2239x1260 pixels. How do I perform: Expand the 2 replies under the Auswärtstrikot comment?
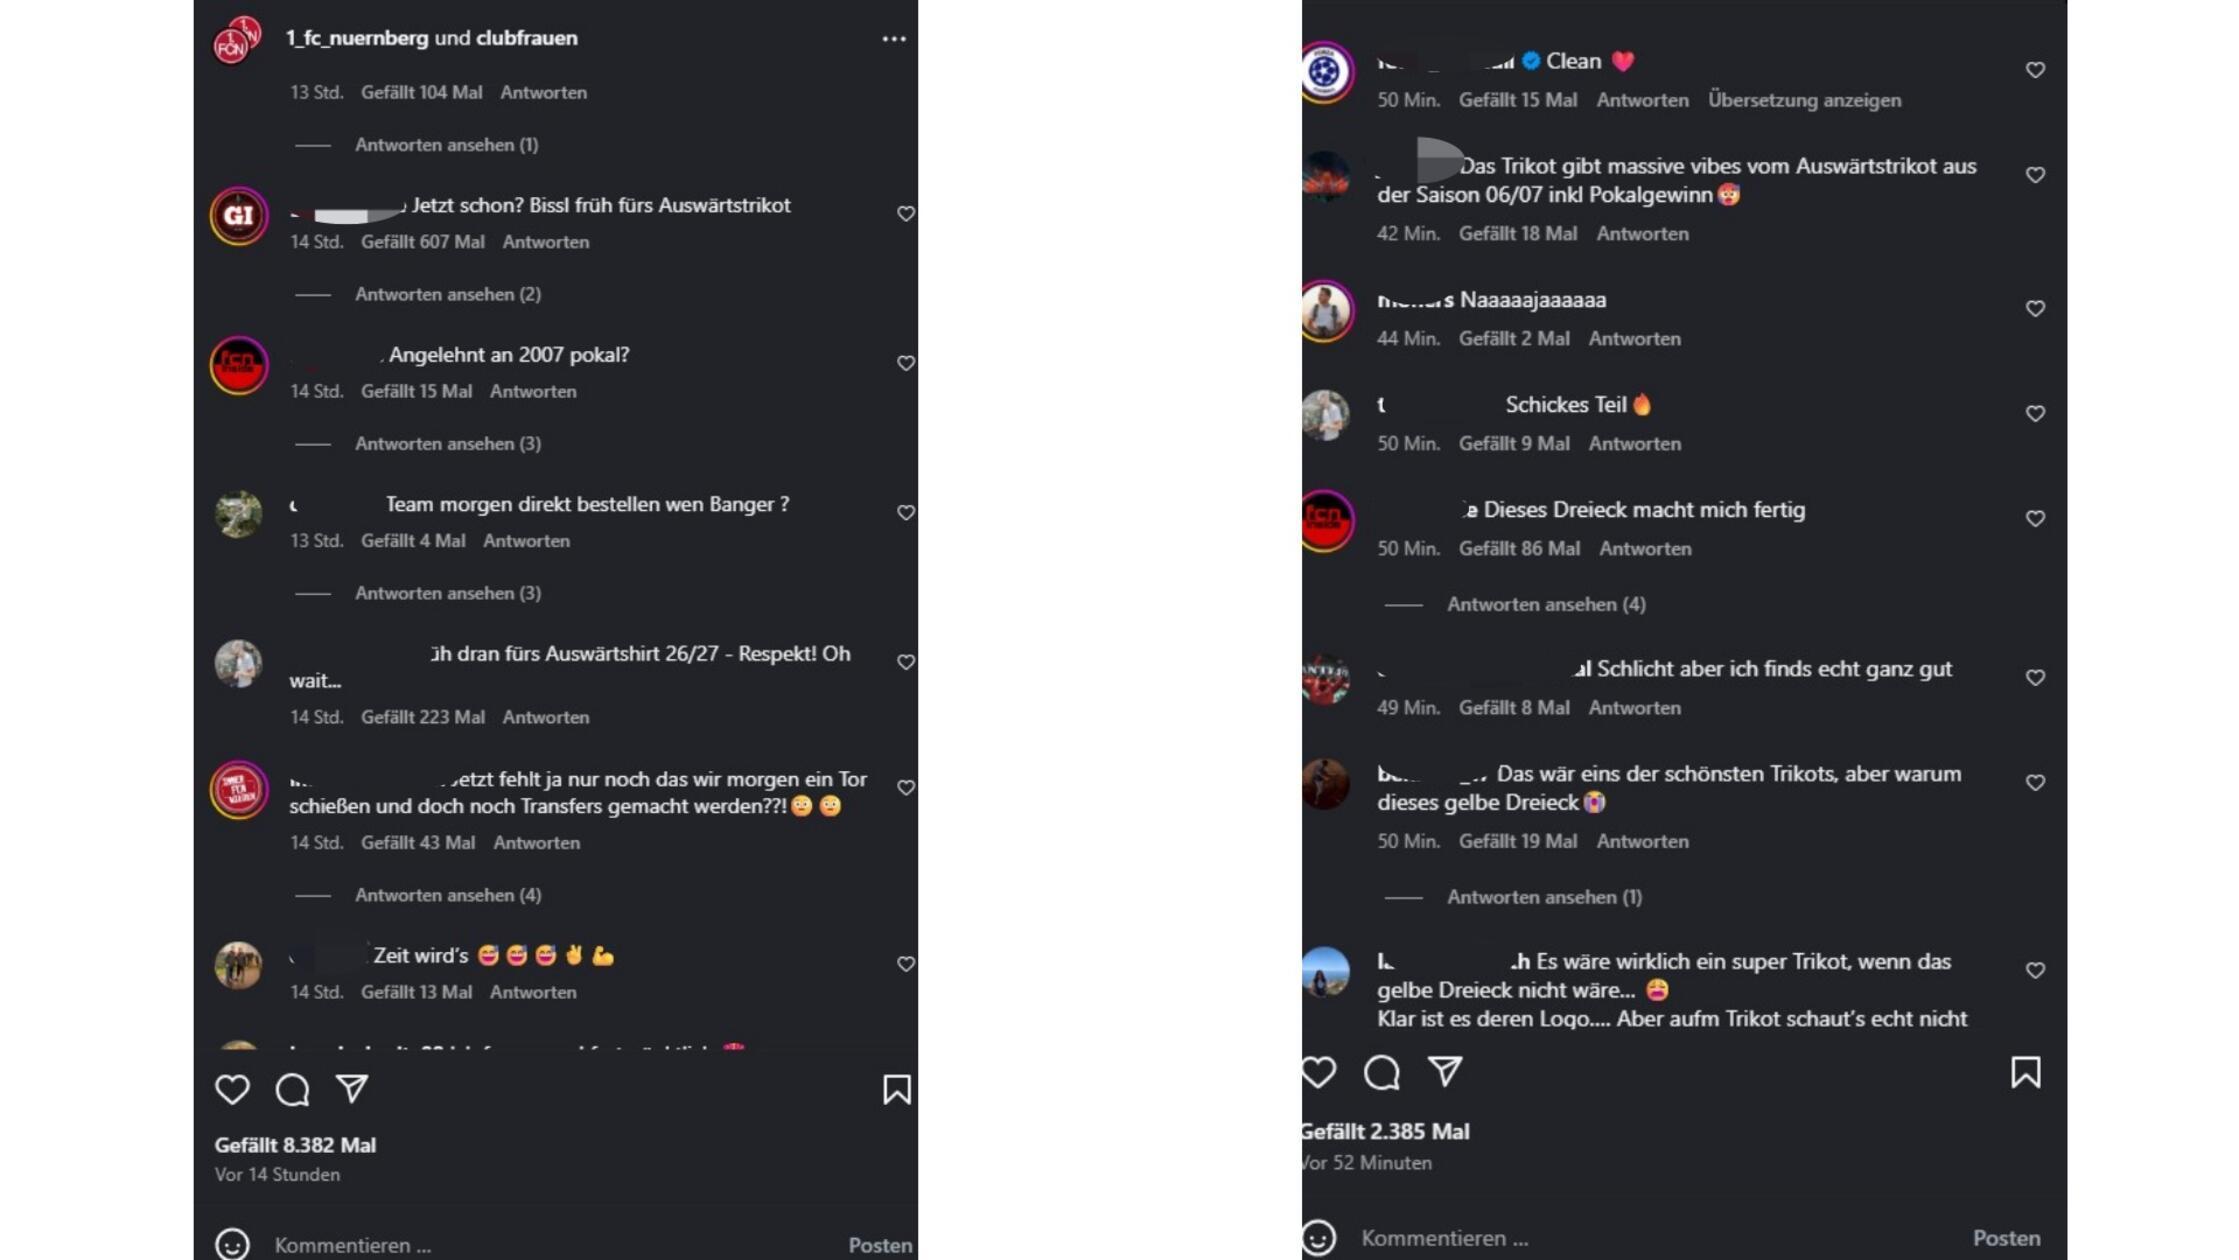(x=447, y=294)
